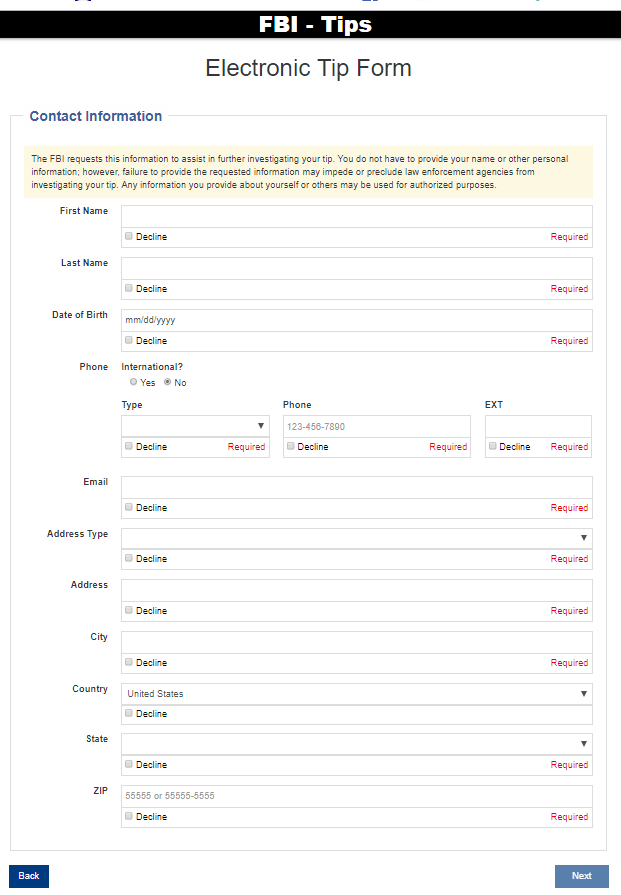Click the International? label
The image size is (621, 895).
click(x=152, y=366)
